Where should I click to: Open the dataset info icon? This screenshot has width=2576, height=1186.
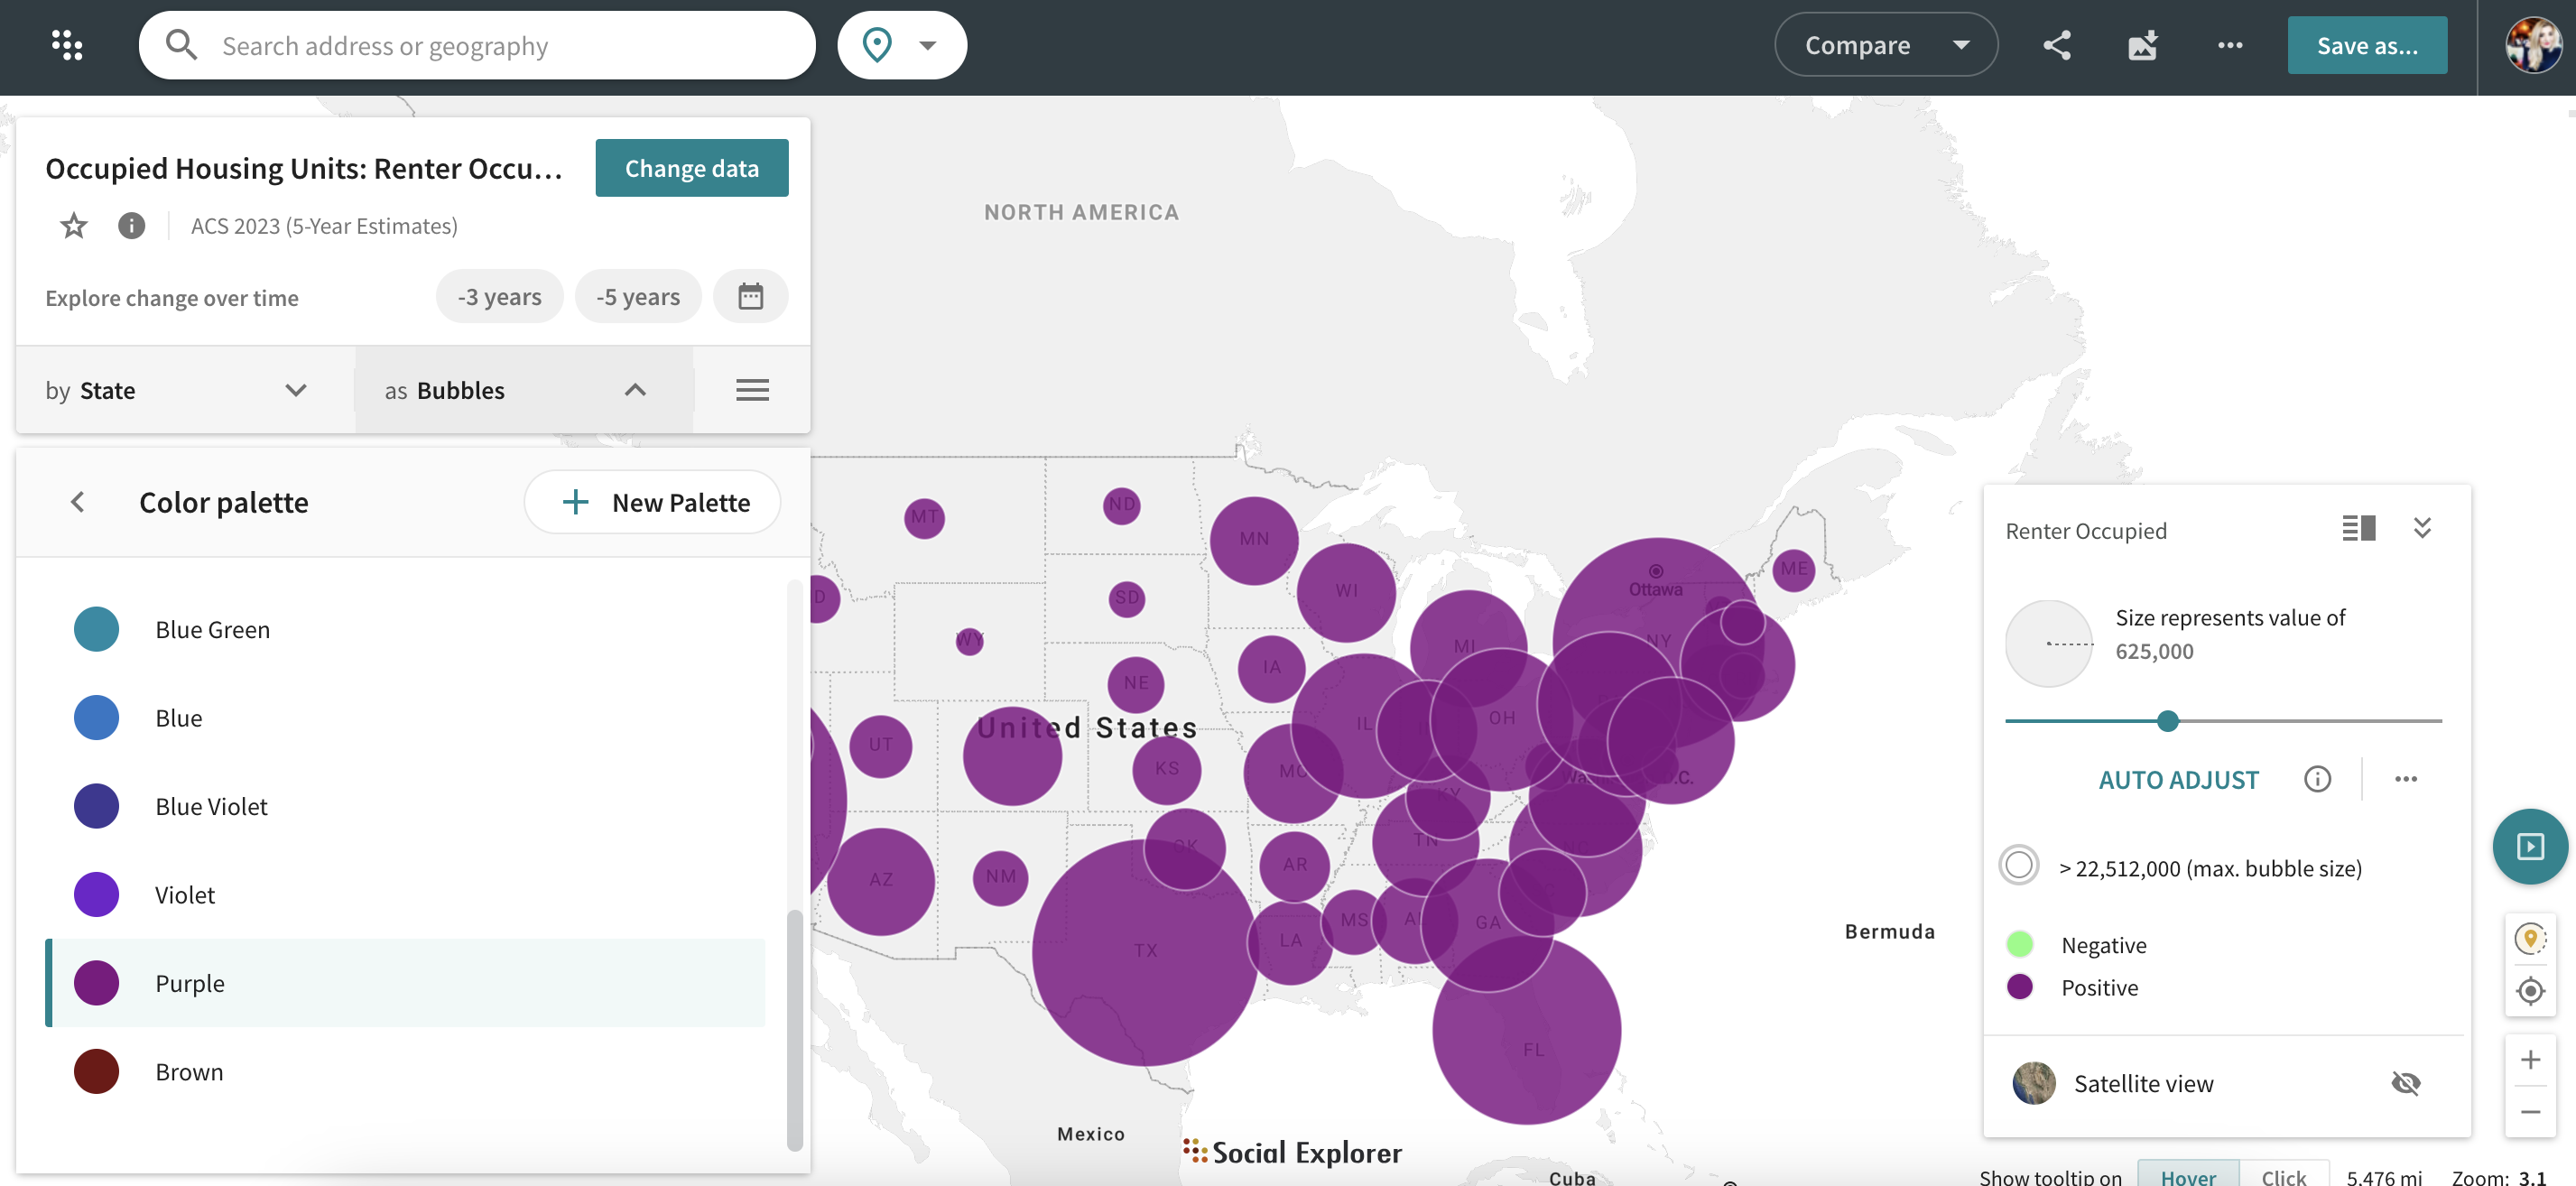tap(131, 226)
